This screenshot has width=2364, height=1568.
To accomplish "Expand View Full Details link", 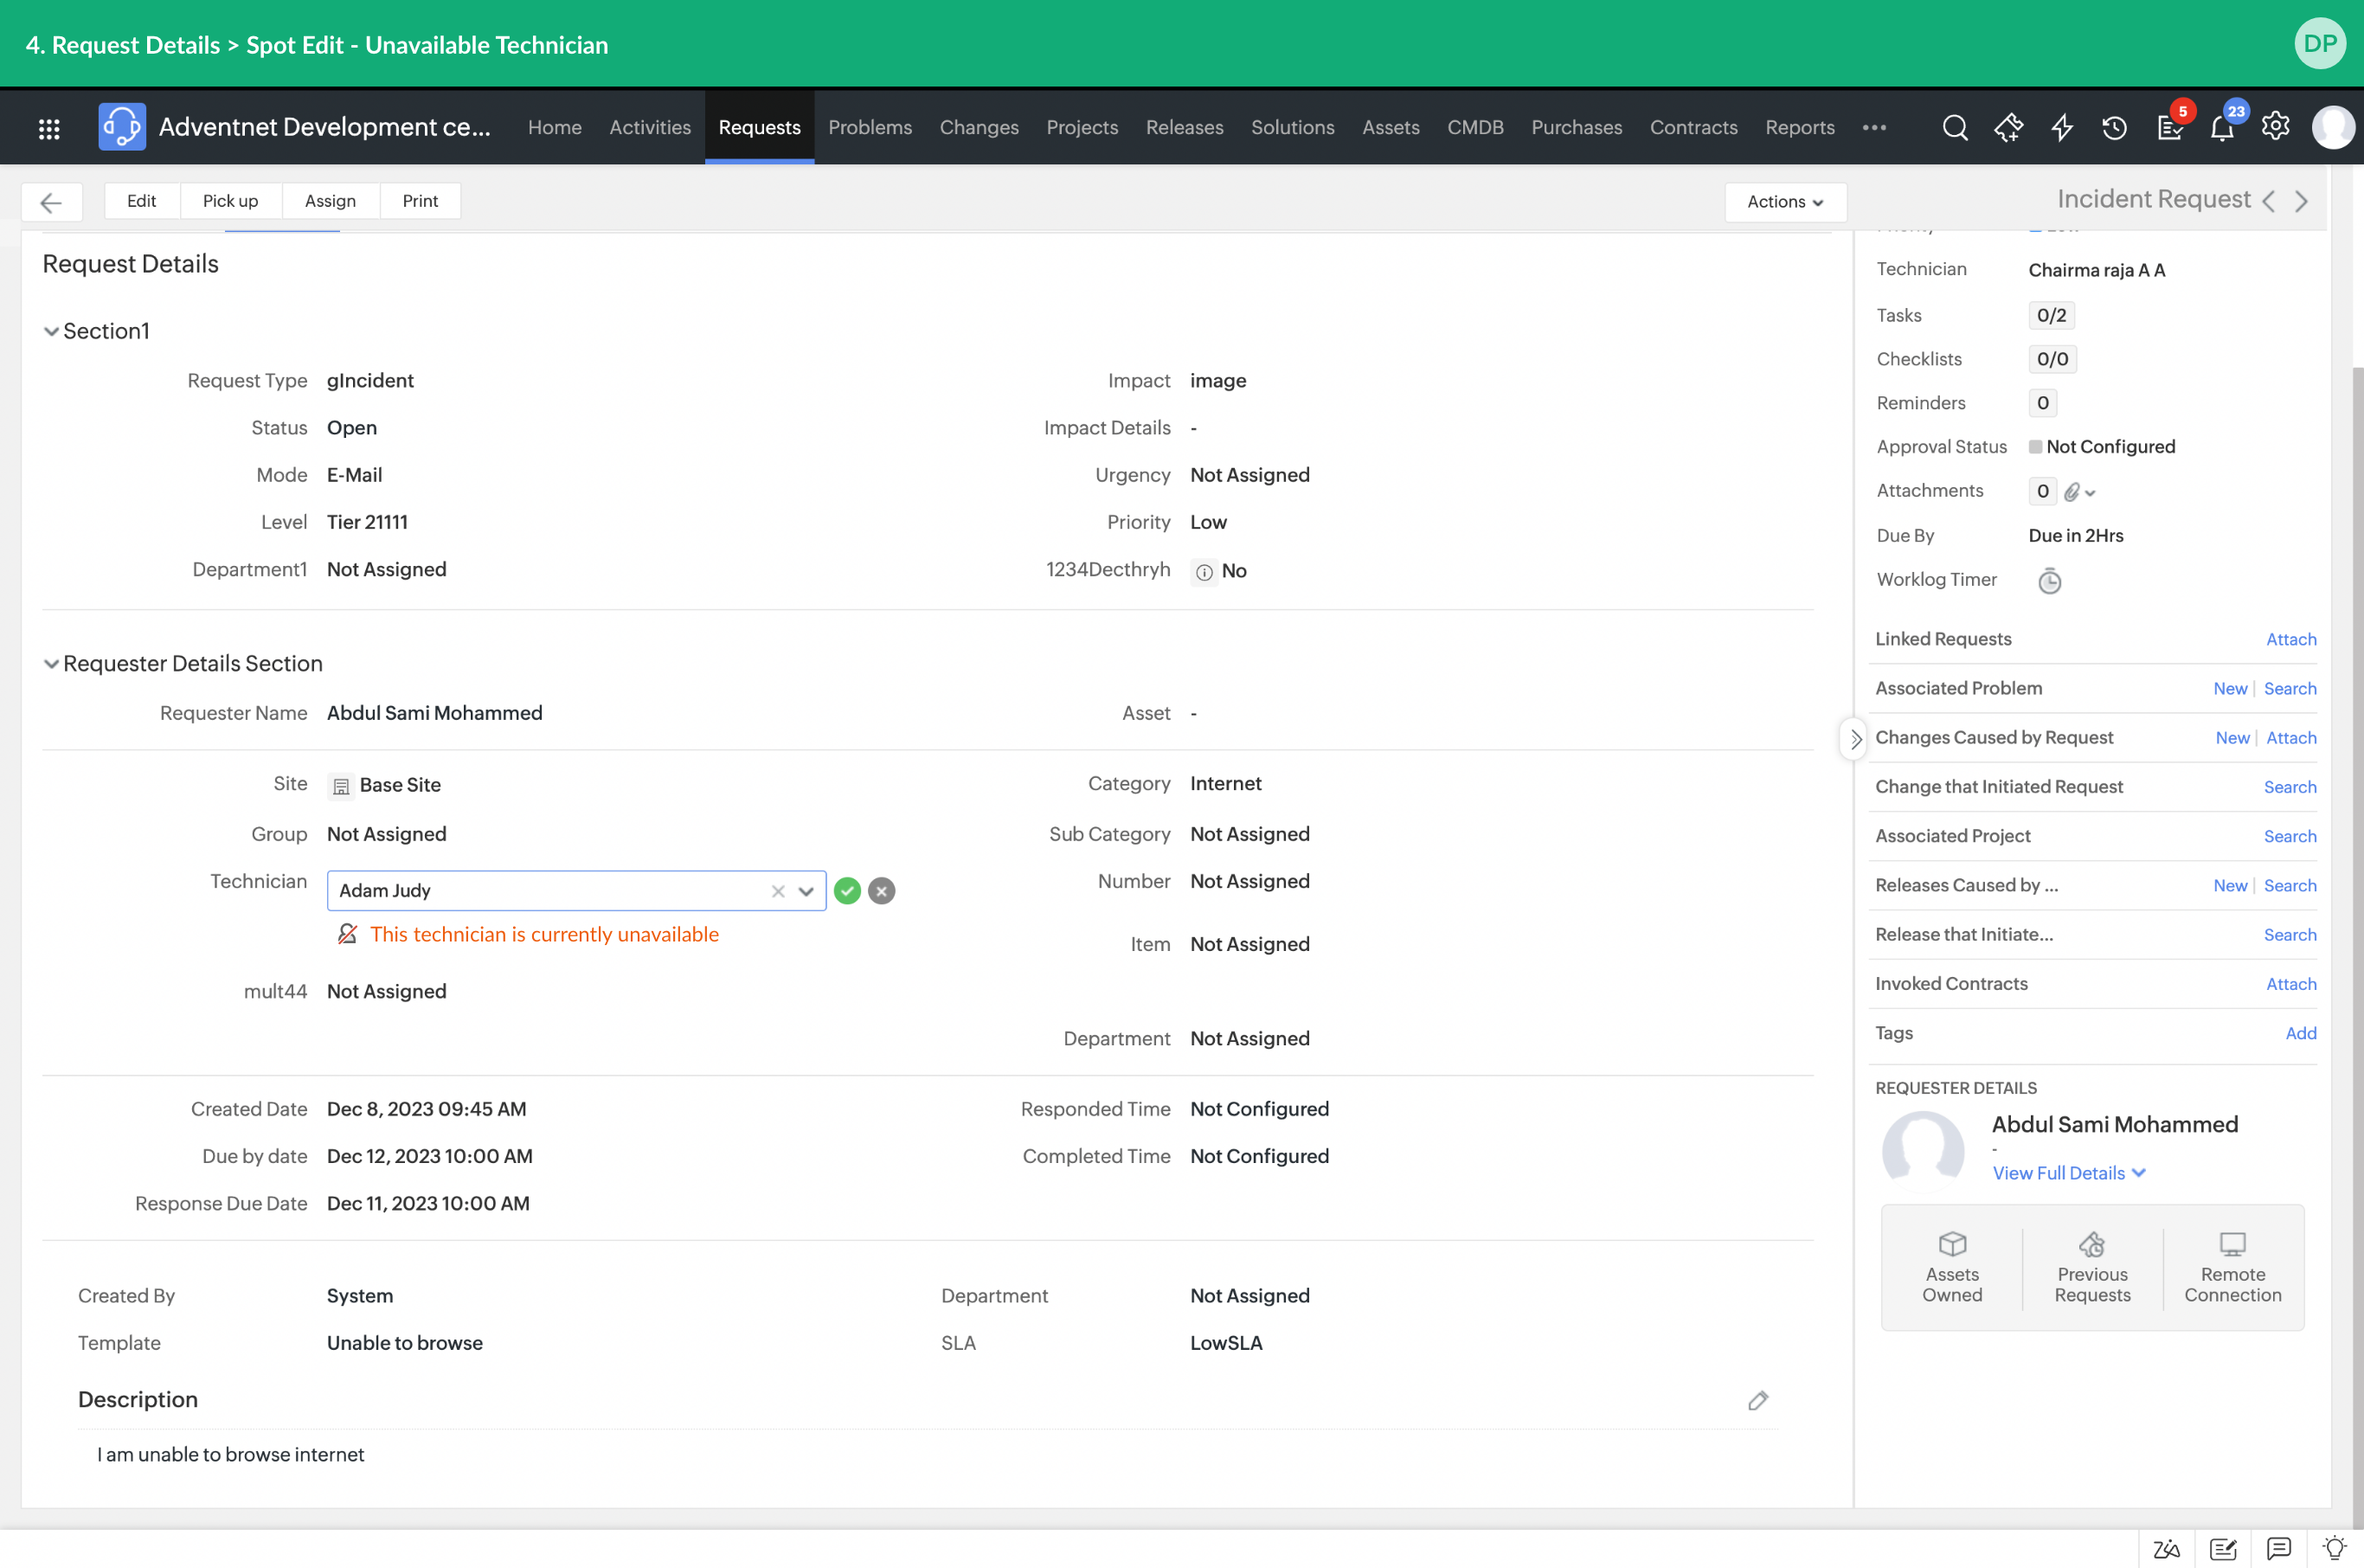I will (2068, 1173).
